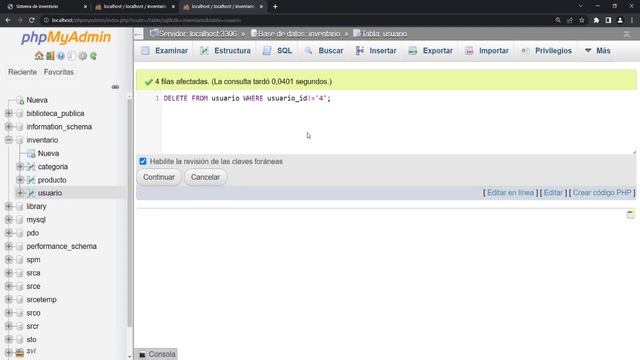Reload the browser page
Viewport: 640px width, 360px height.
(32, 20)
